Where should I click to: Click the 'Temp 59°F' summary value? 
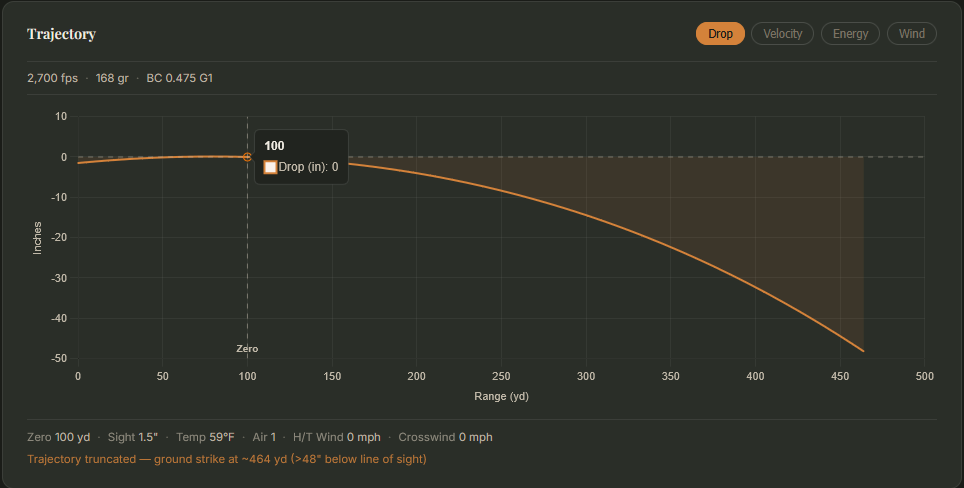tap(205, 437)
